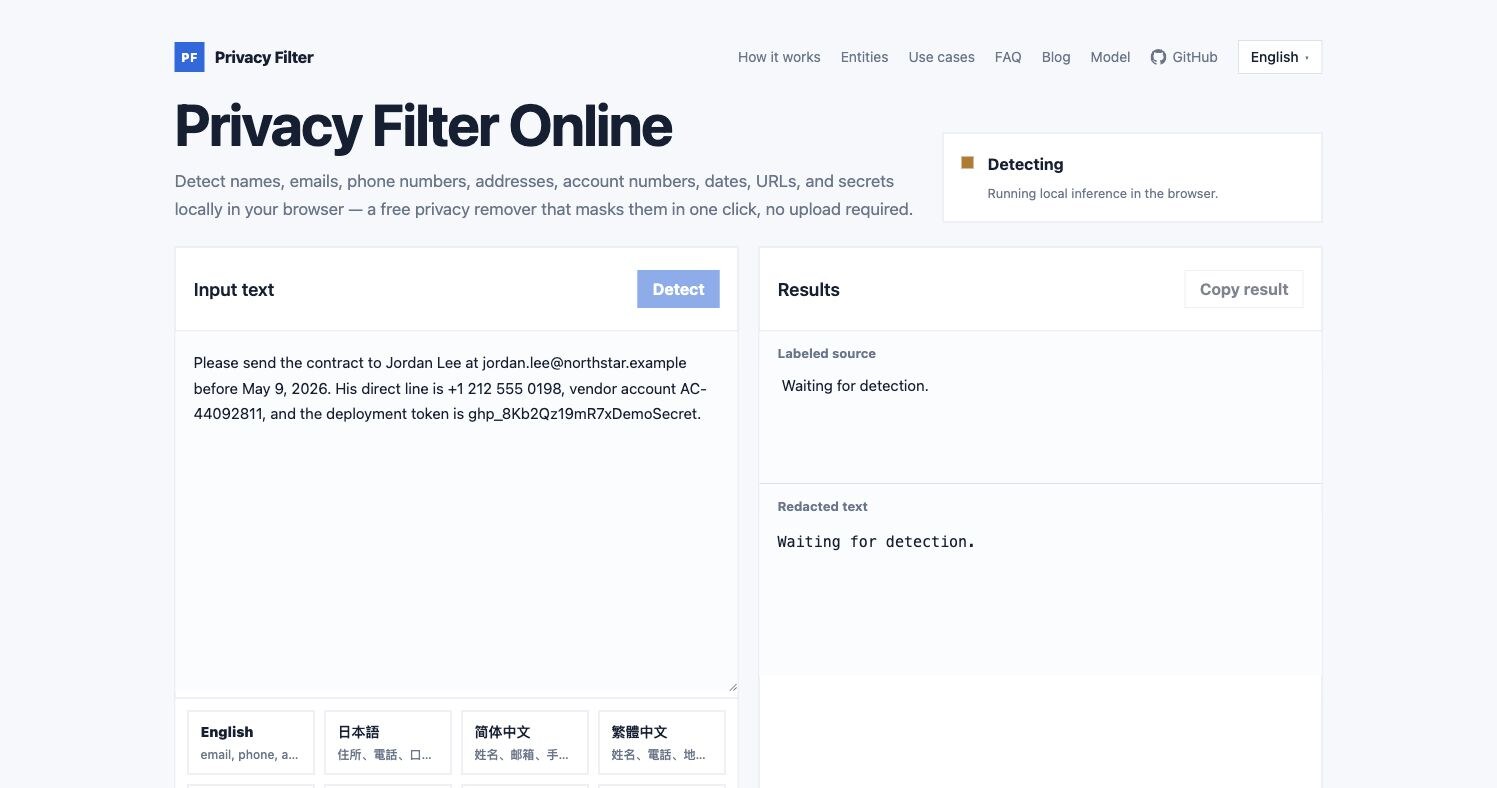Click the Detecting status indicator square
Screen dimensions: 1497x788
click(x=967, y=163)
